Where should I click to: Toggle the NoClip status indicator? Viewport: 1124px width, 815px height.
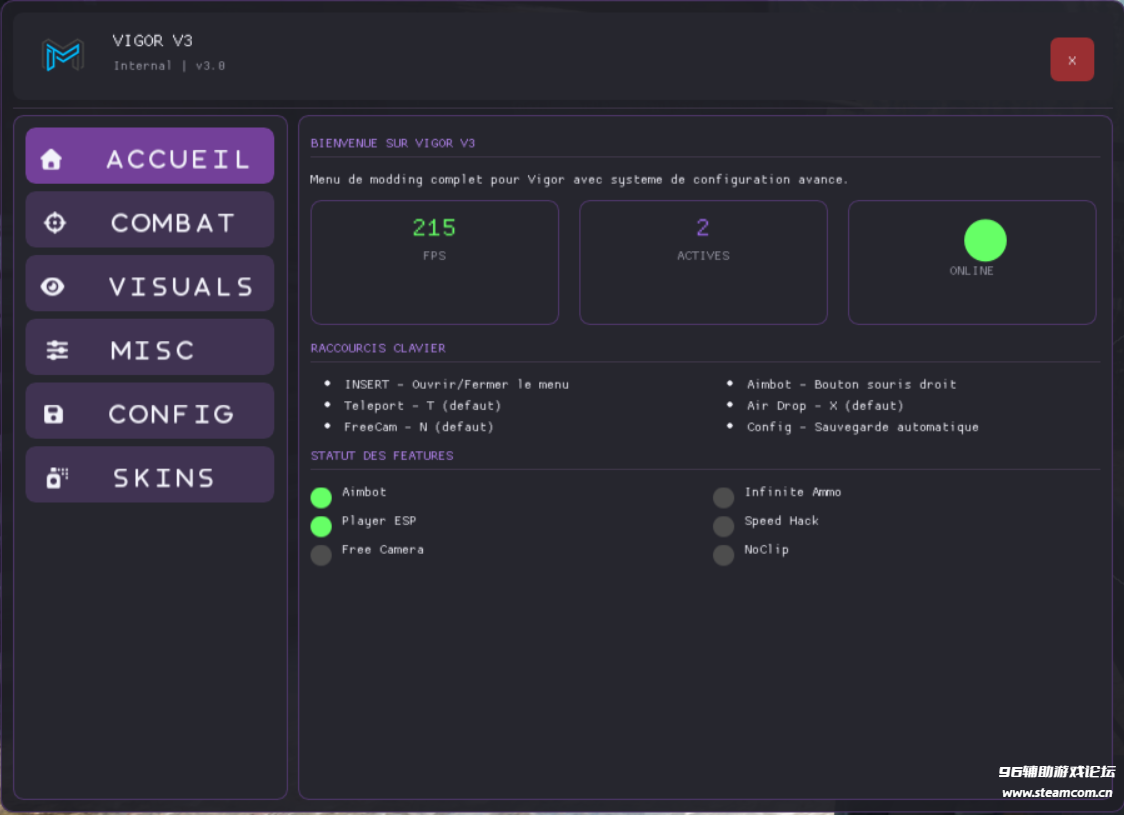click(x=723, y=555)
